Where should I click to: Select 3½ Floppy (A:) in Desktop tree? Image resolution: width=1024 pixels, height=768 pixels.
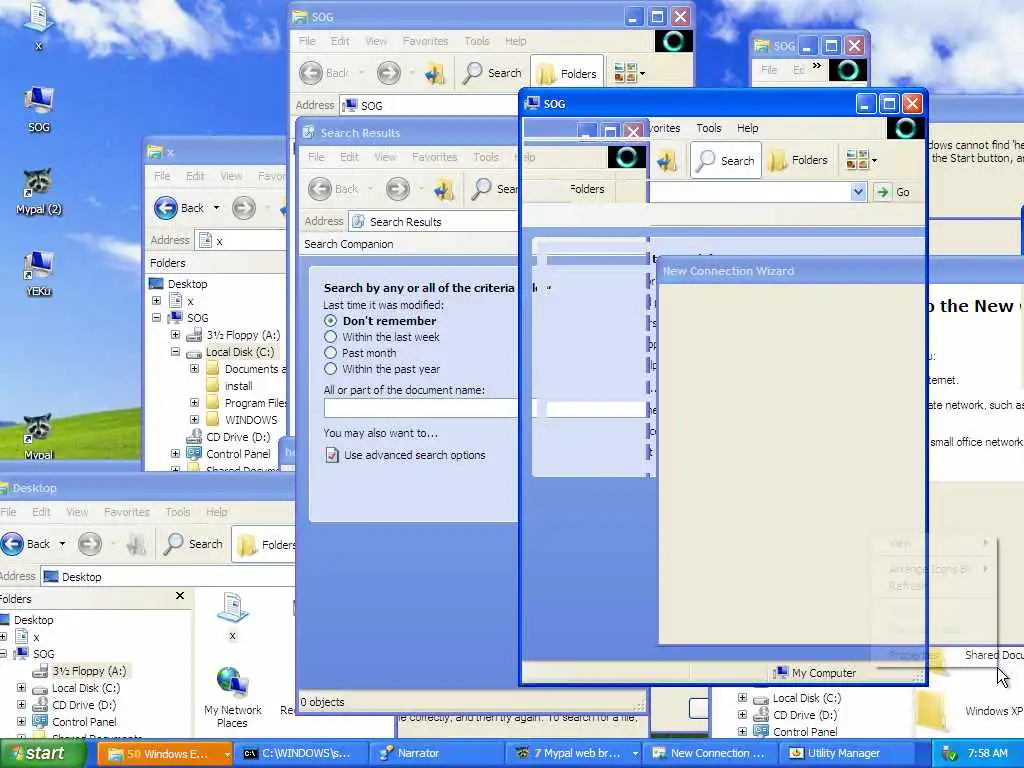point(80,671)
